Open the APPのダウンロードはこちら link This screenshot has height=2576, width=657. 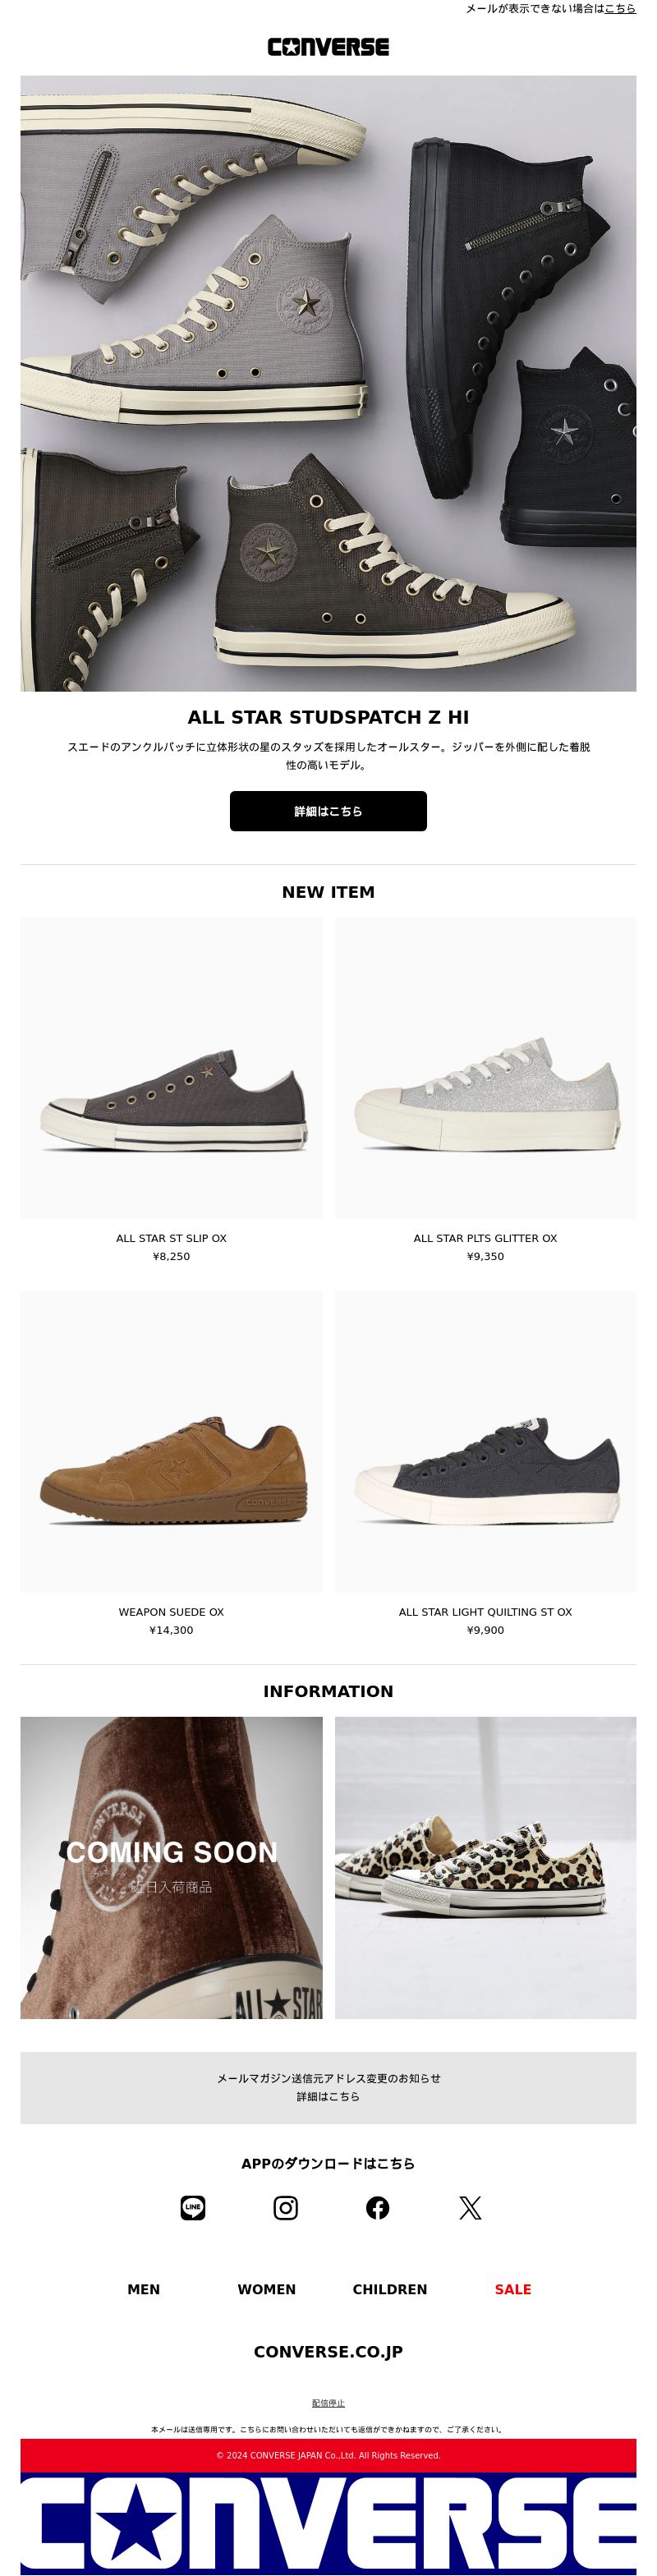[328, 2163]
